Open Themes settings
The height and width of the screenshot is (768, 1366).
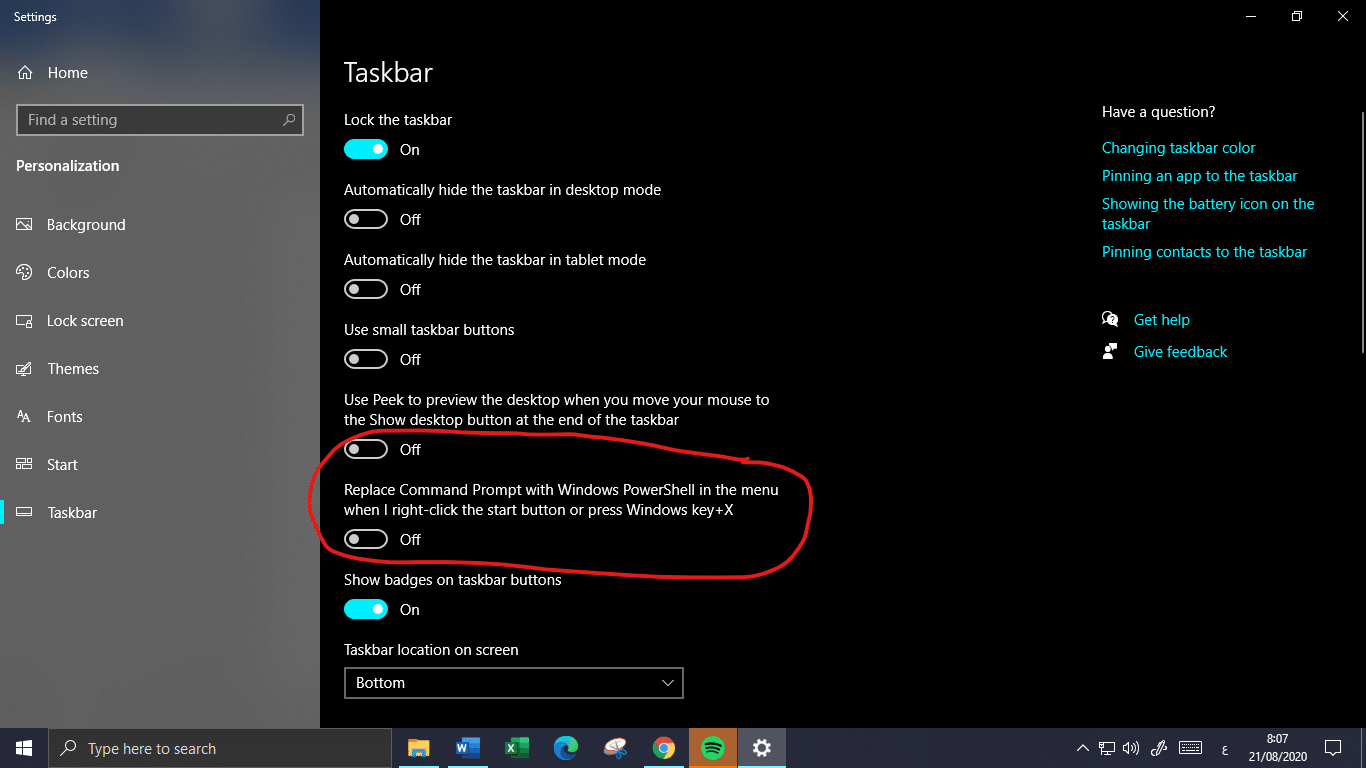tap(57, 369)
